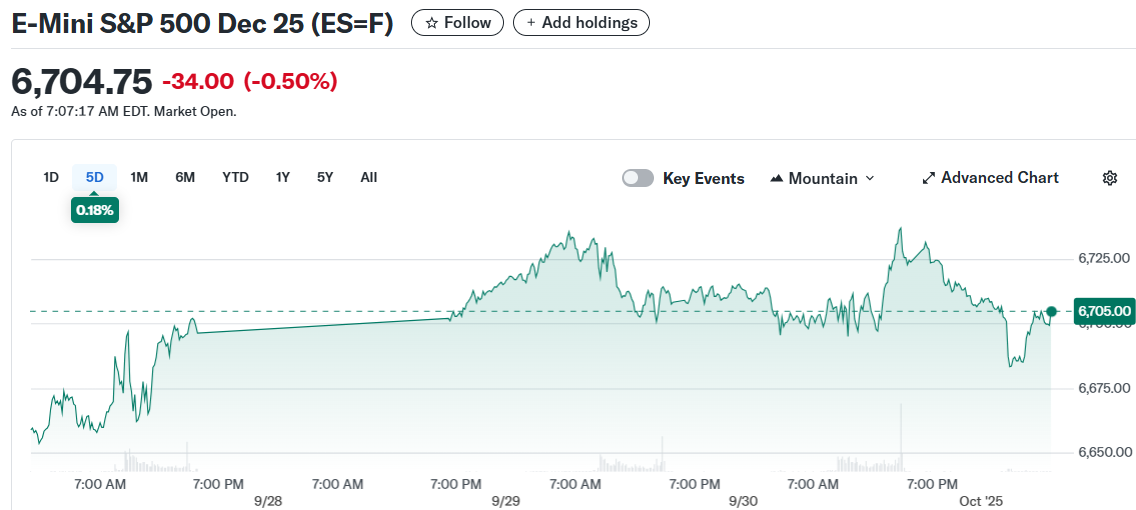The height and width of the screenshot is (510, 1136).
Task: Click the Key Events label
Action: tap(703, 178)
